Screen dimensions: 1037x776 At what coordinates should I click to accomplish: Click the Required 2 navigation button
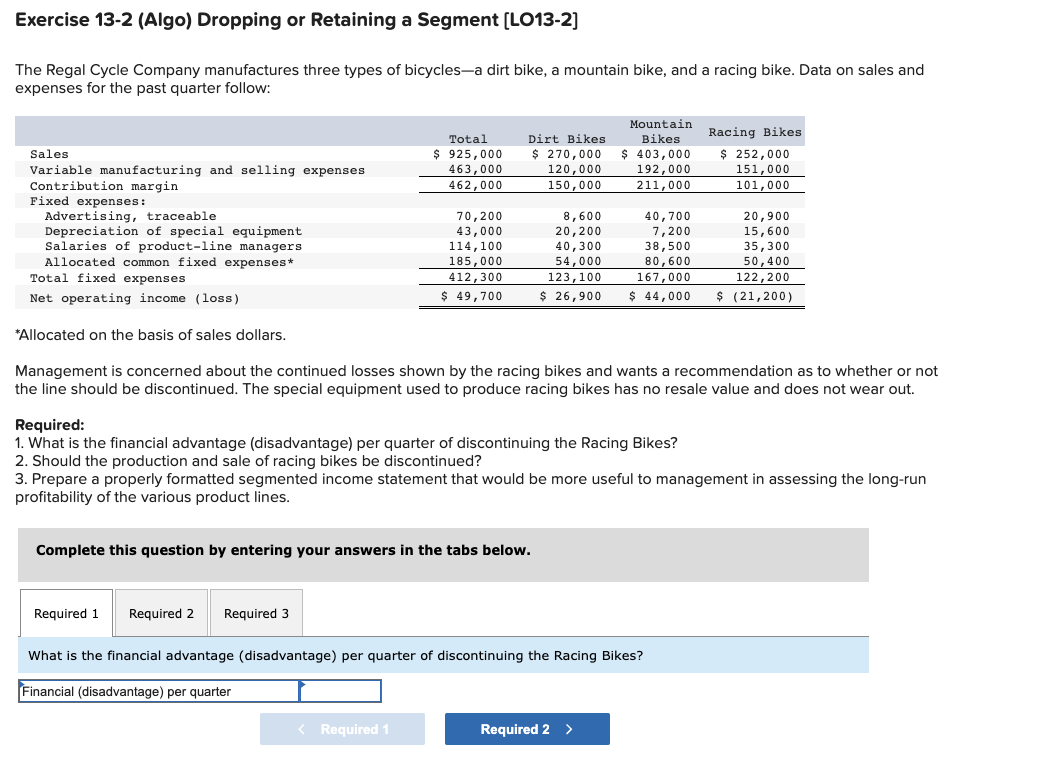[527, 729]
